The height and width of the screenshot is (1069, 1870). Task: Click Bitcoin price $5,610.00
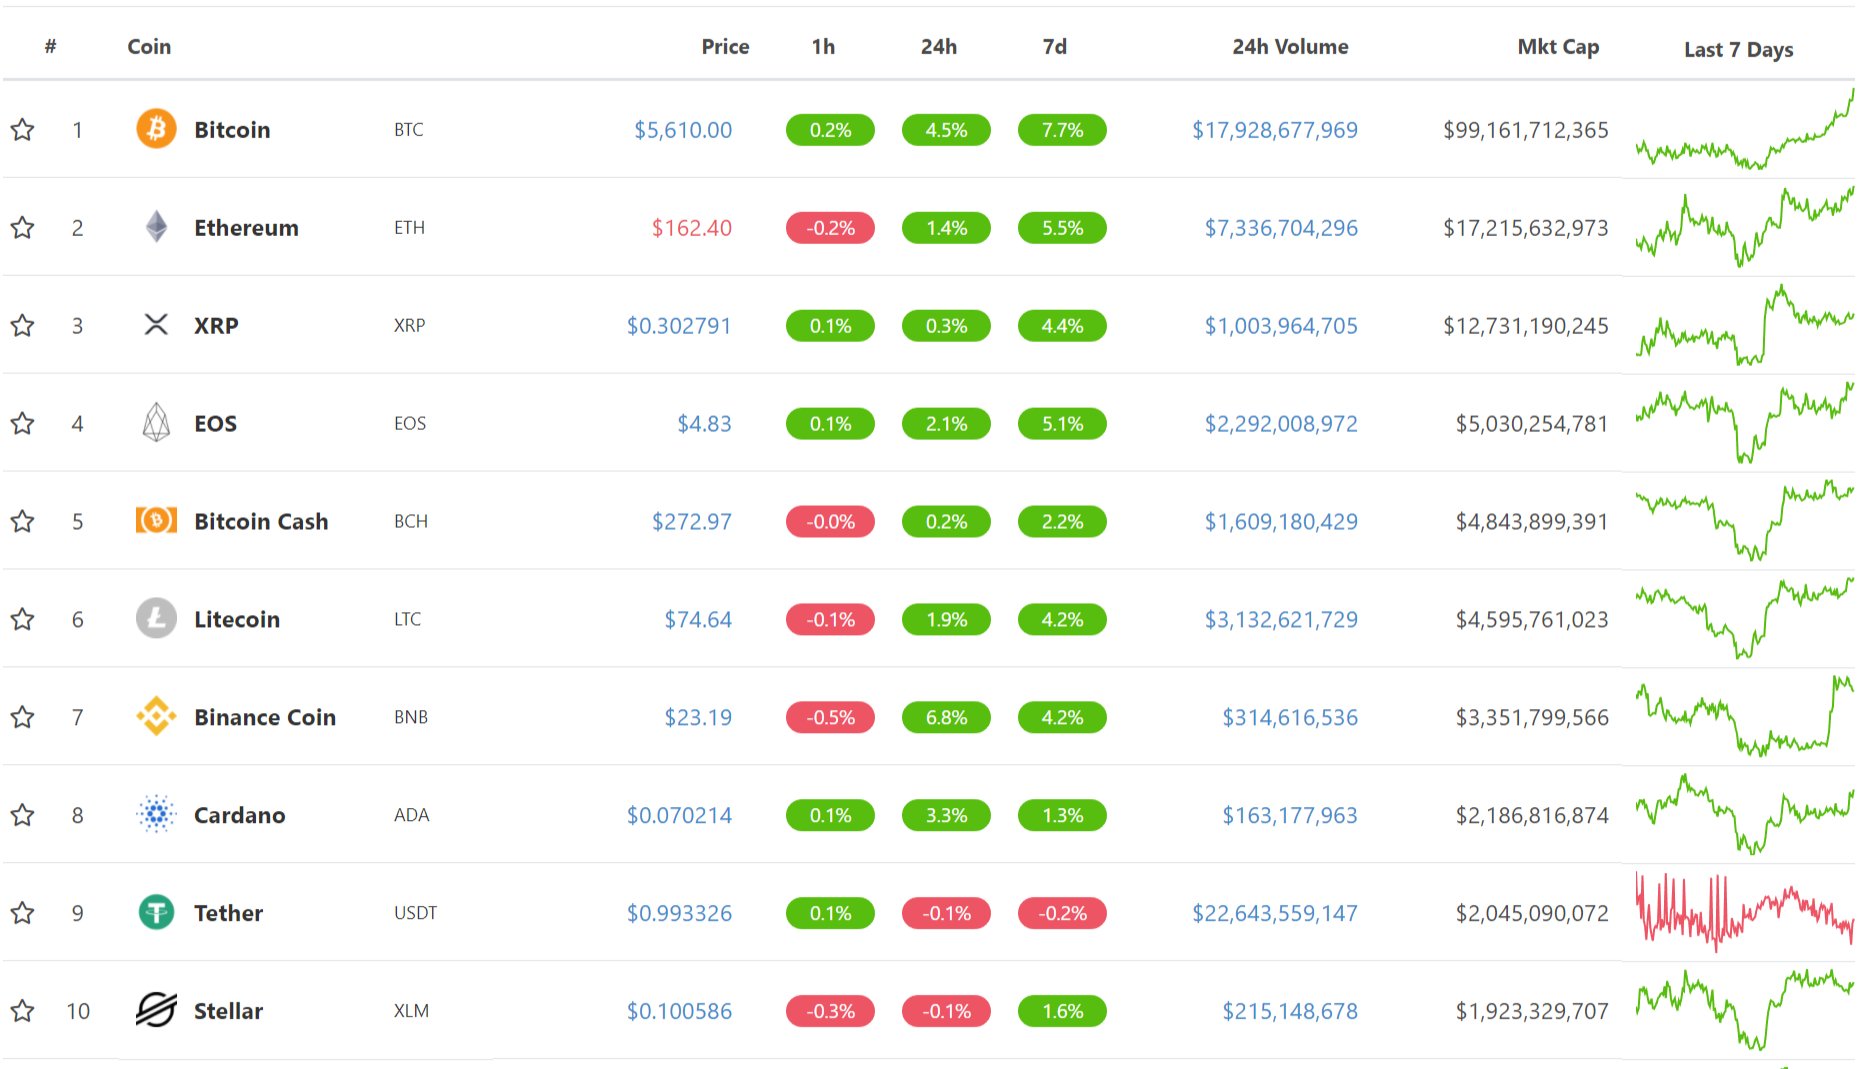(683, 130)
